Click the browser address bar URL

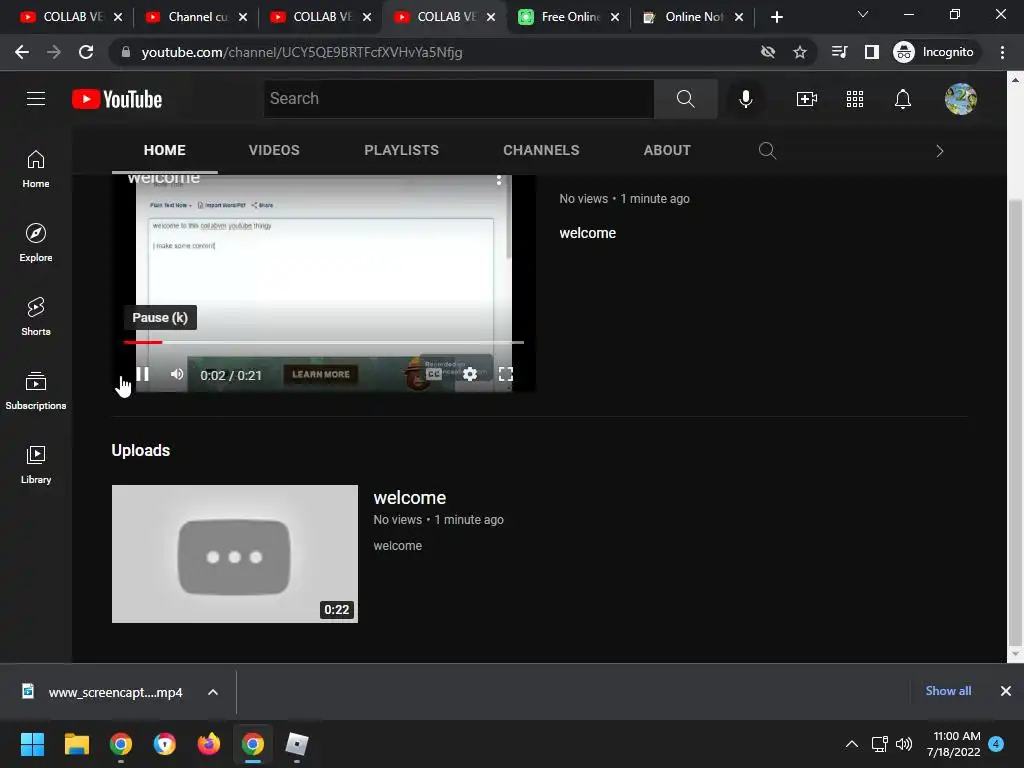coord(302,52)
